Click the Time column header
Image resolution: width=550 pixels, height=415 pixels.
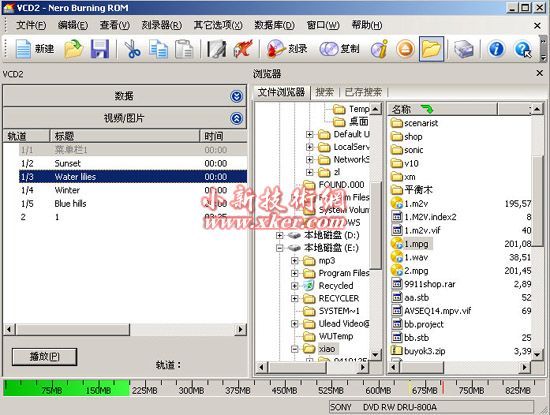[223, 136]
